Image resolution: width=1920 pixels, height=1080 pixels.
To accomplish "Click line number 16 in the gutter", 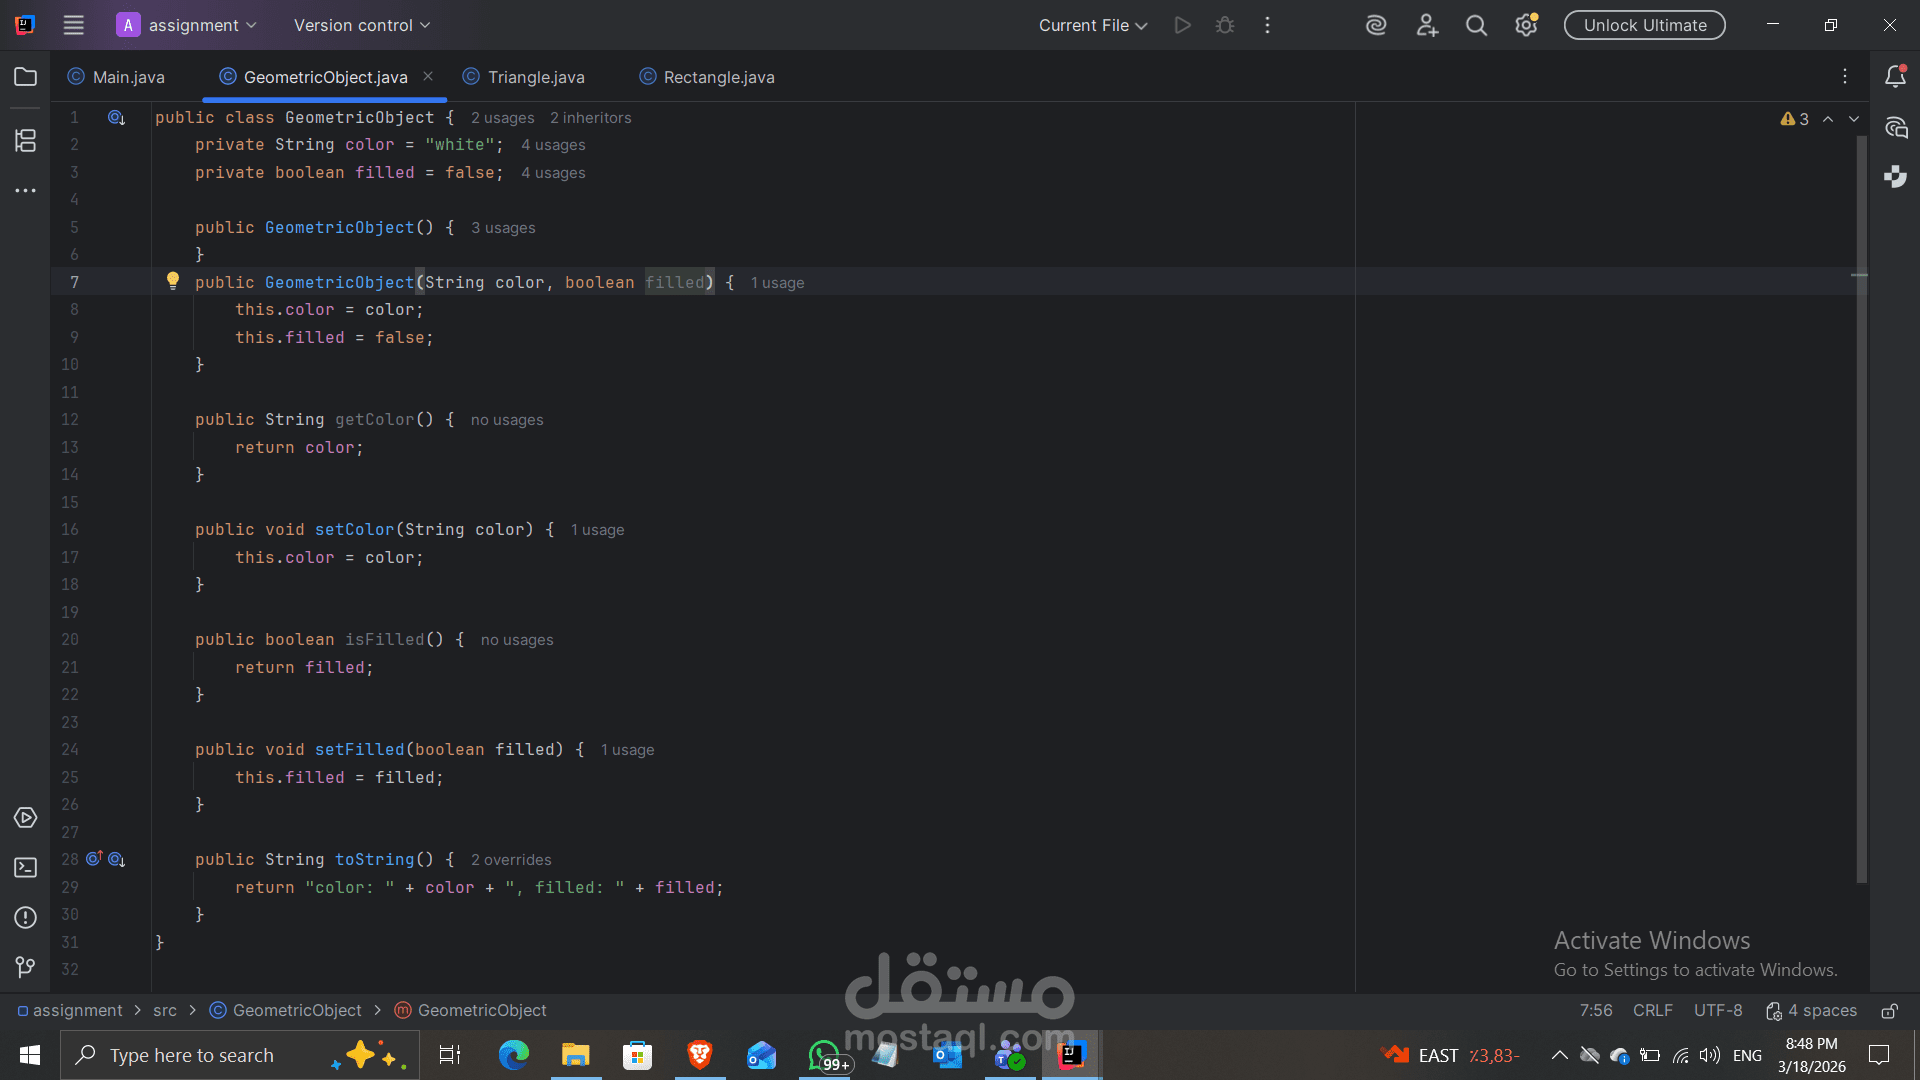I will coord(70,530).
